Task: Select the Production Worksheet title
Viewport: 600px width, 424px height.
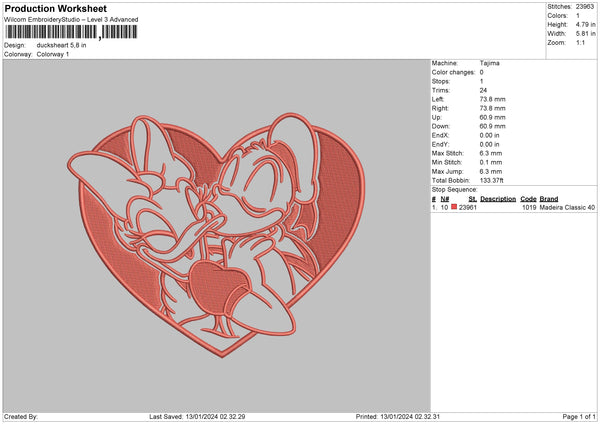Action: pos(50,8)
